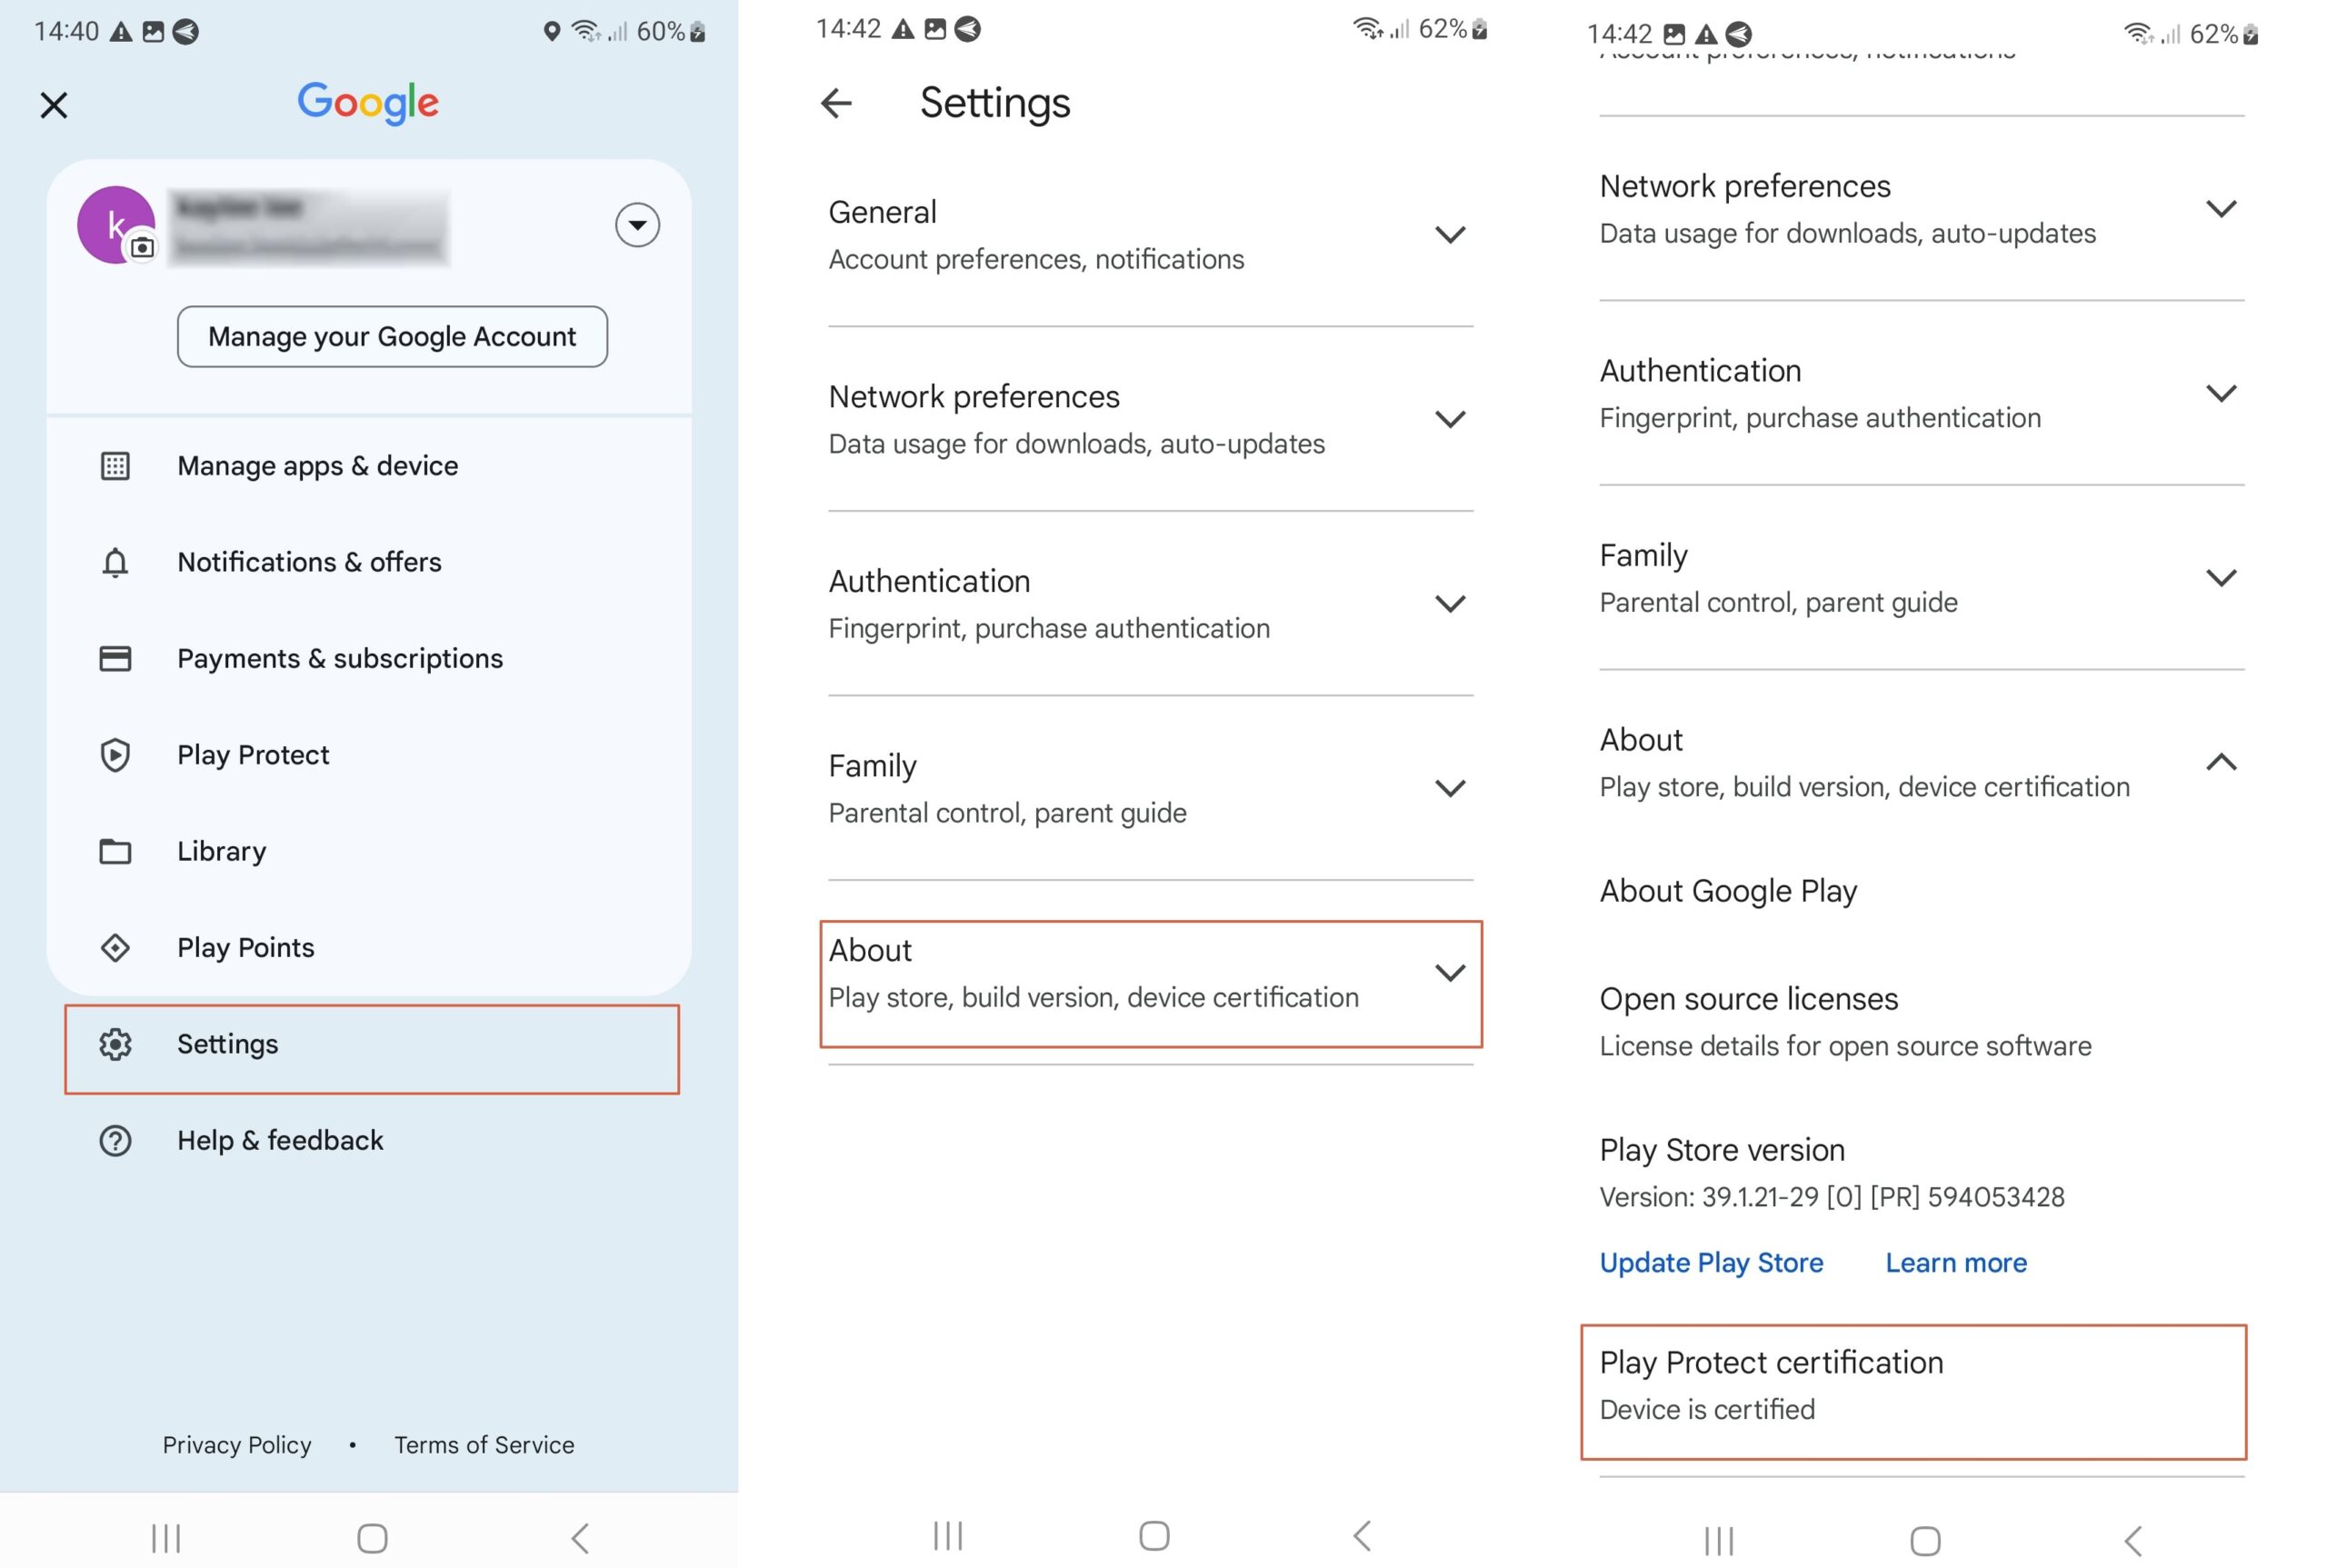Select the Play Points icon
The image size is (2327, 1568).
[x=114, y=947]
